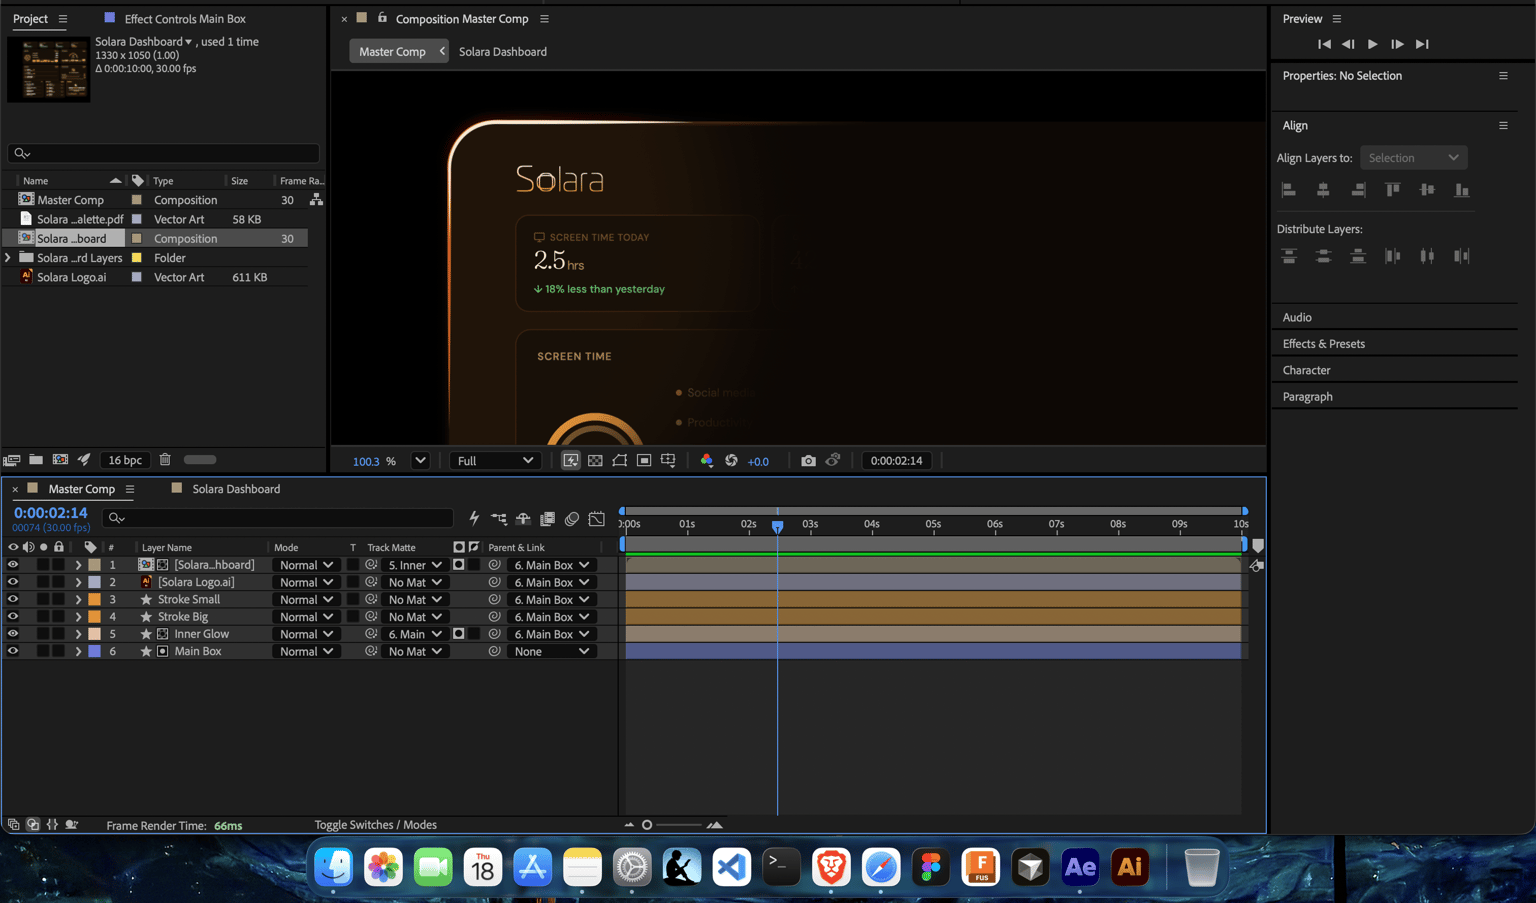Play the preview
This screenshot has width=1536, height=903.
(1372, 44)
